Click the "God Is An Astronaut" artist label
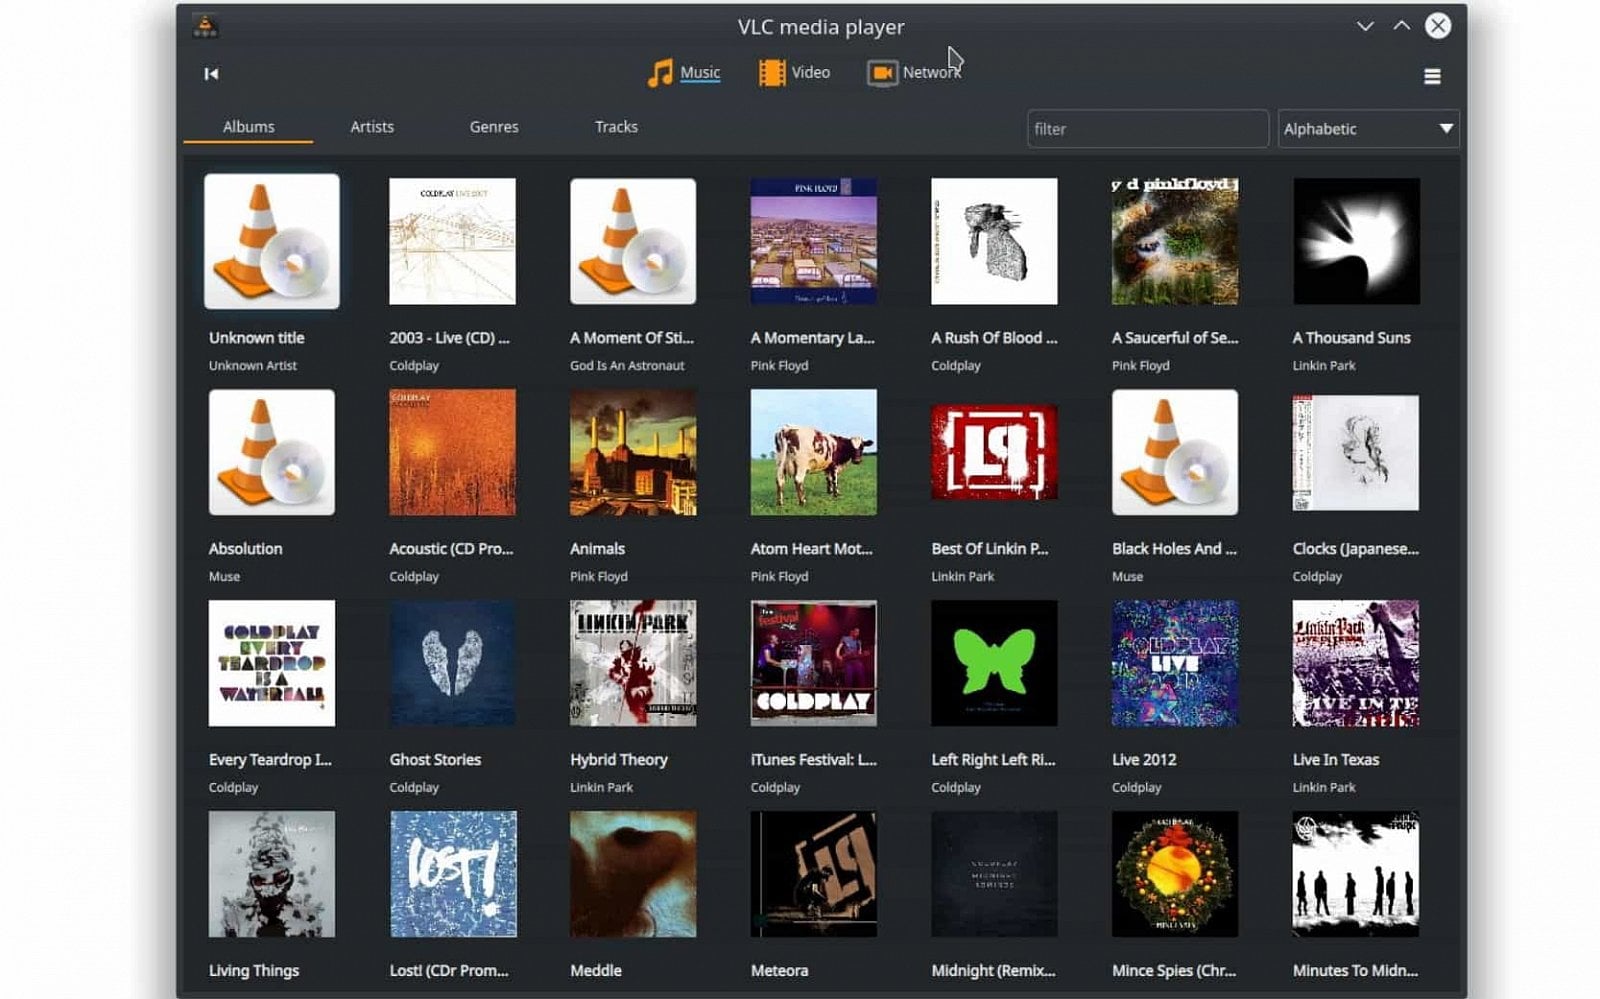Image resolution: width=1600 pixels, height=999 pixels. pos(627,366)
